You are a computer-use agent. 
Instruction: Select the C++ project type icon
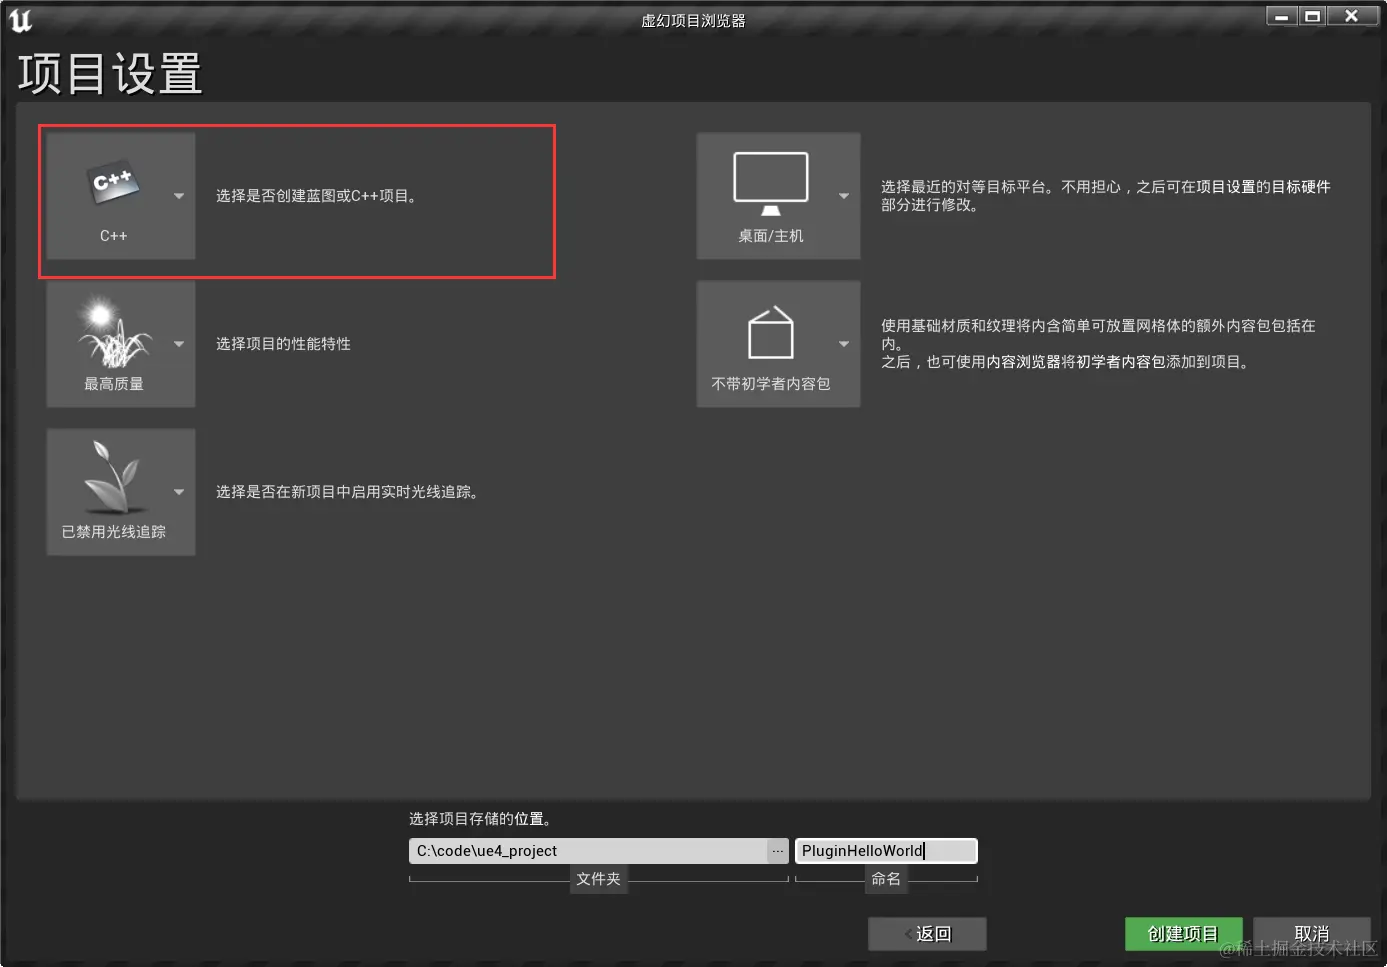(110, 183)
